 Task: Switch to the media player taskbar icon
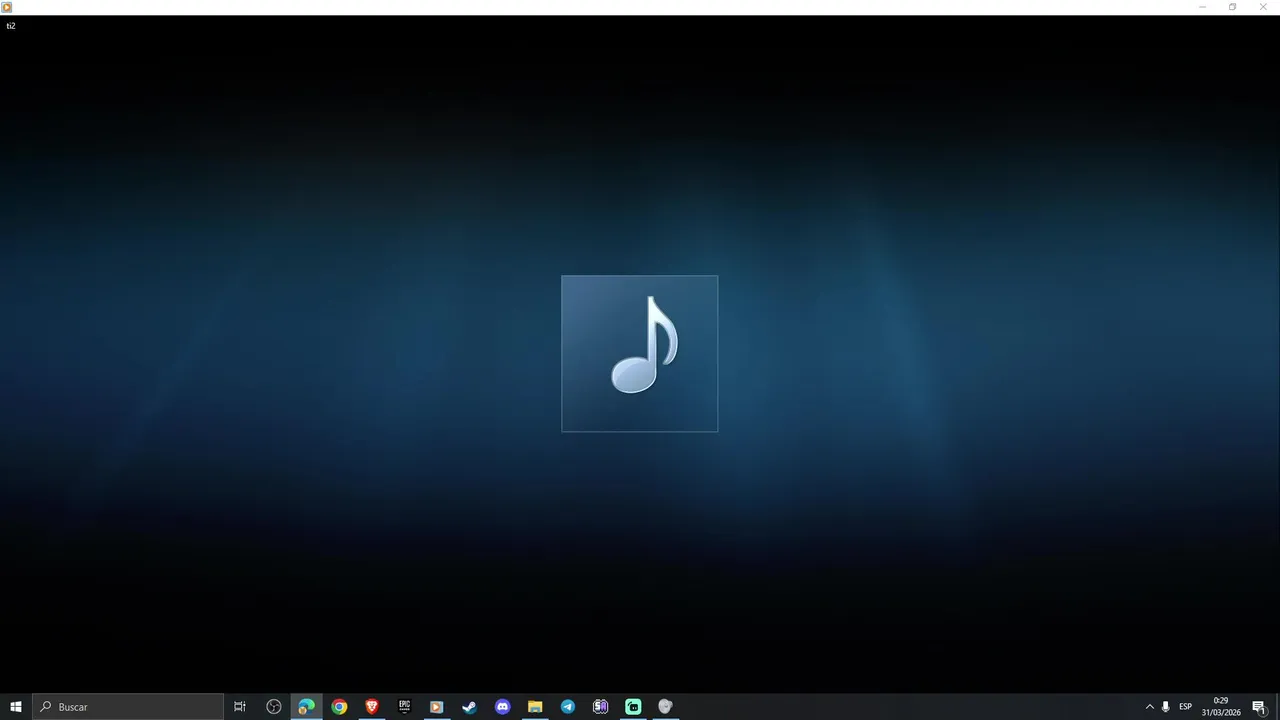437,706
